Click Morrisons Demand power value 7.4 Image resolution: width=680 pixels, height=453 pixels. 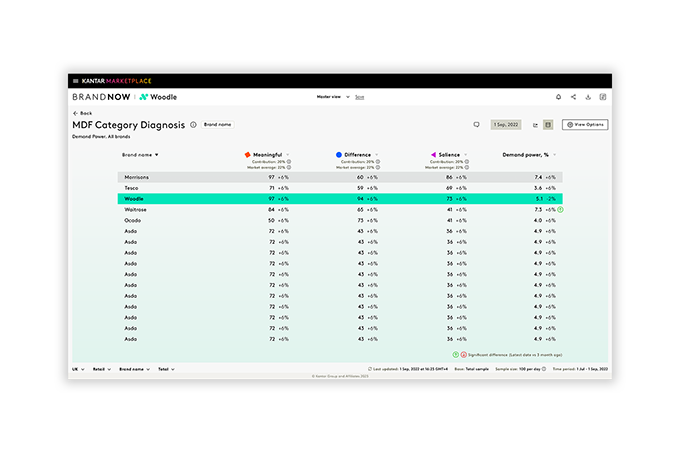coord(538,177)
